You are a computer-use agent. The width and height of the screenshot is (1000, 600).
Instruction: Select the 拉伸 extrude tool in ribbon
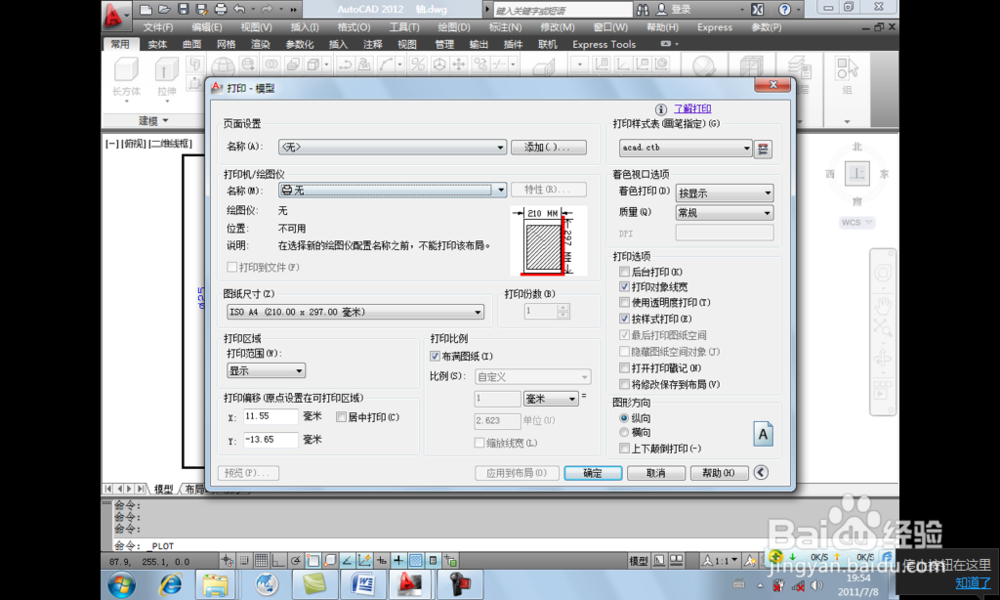166,77
